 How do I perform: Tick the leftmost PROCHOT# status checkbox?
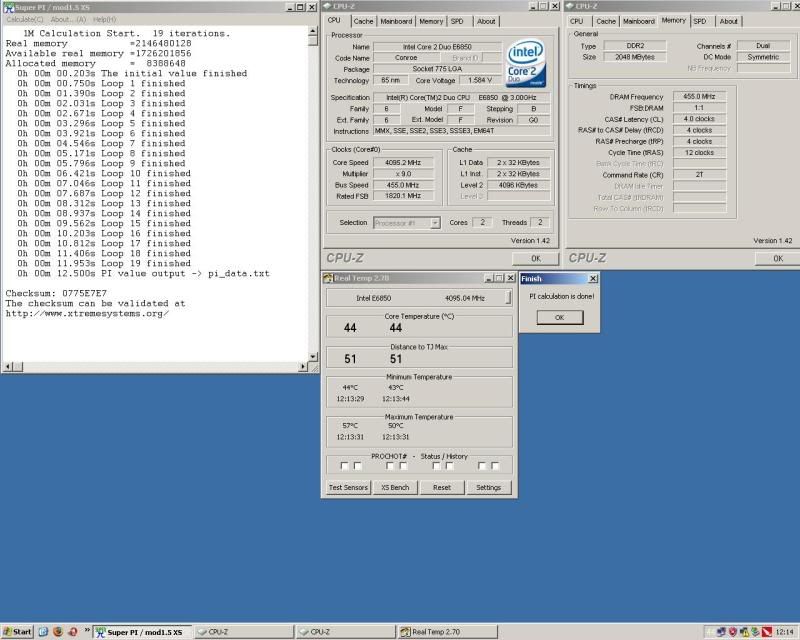344,466
